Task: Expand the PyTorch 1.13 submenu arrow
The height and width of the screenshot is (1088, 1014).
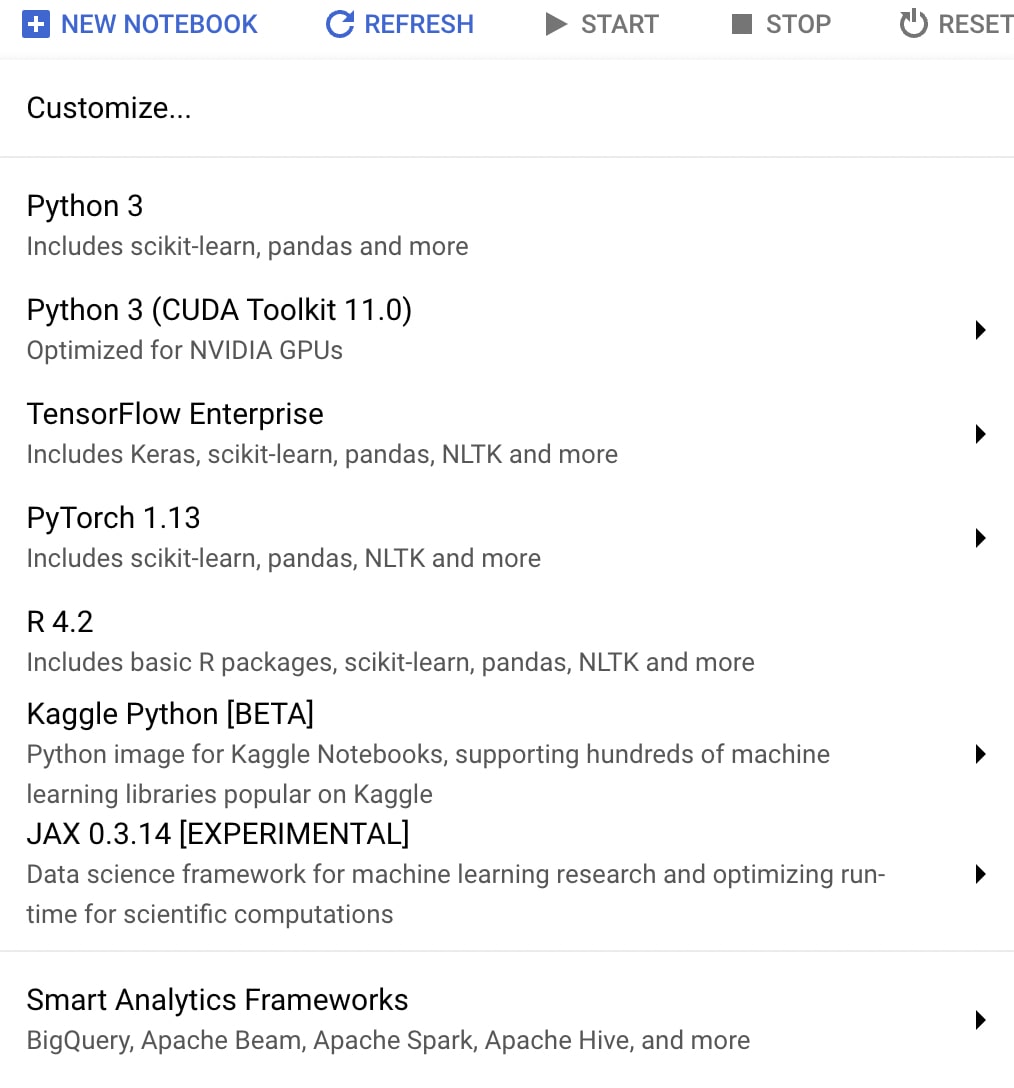Action: coord(980,538)
